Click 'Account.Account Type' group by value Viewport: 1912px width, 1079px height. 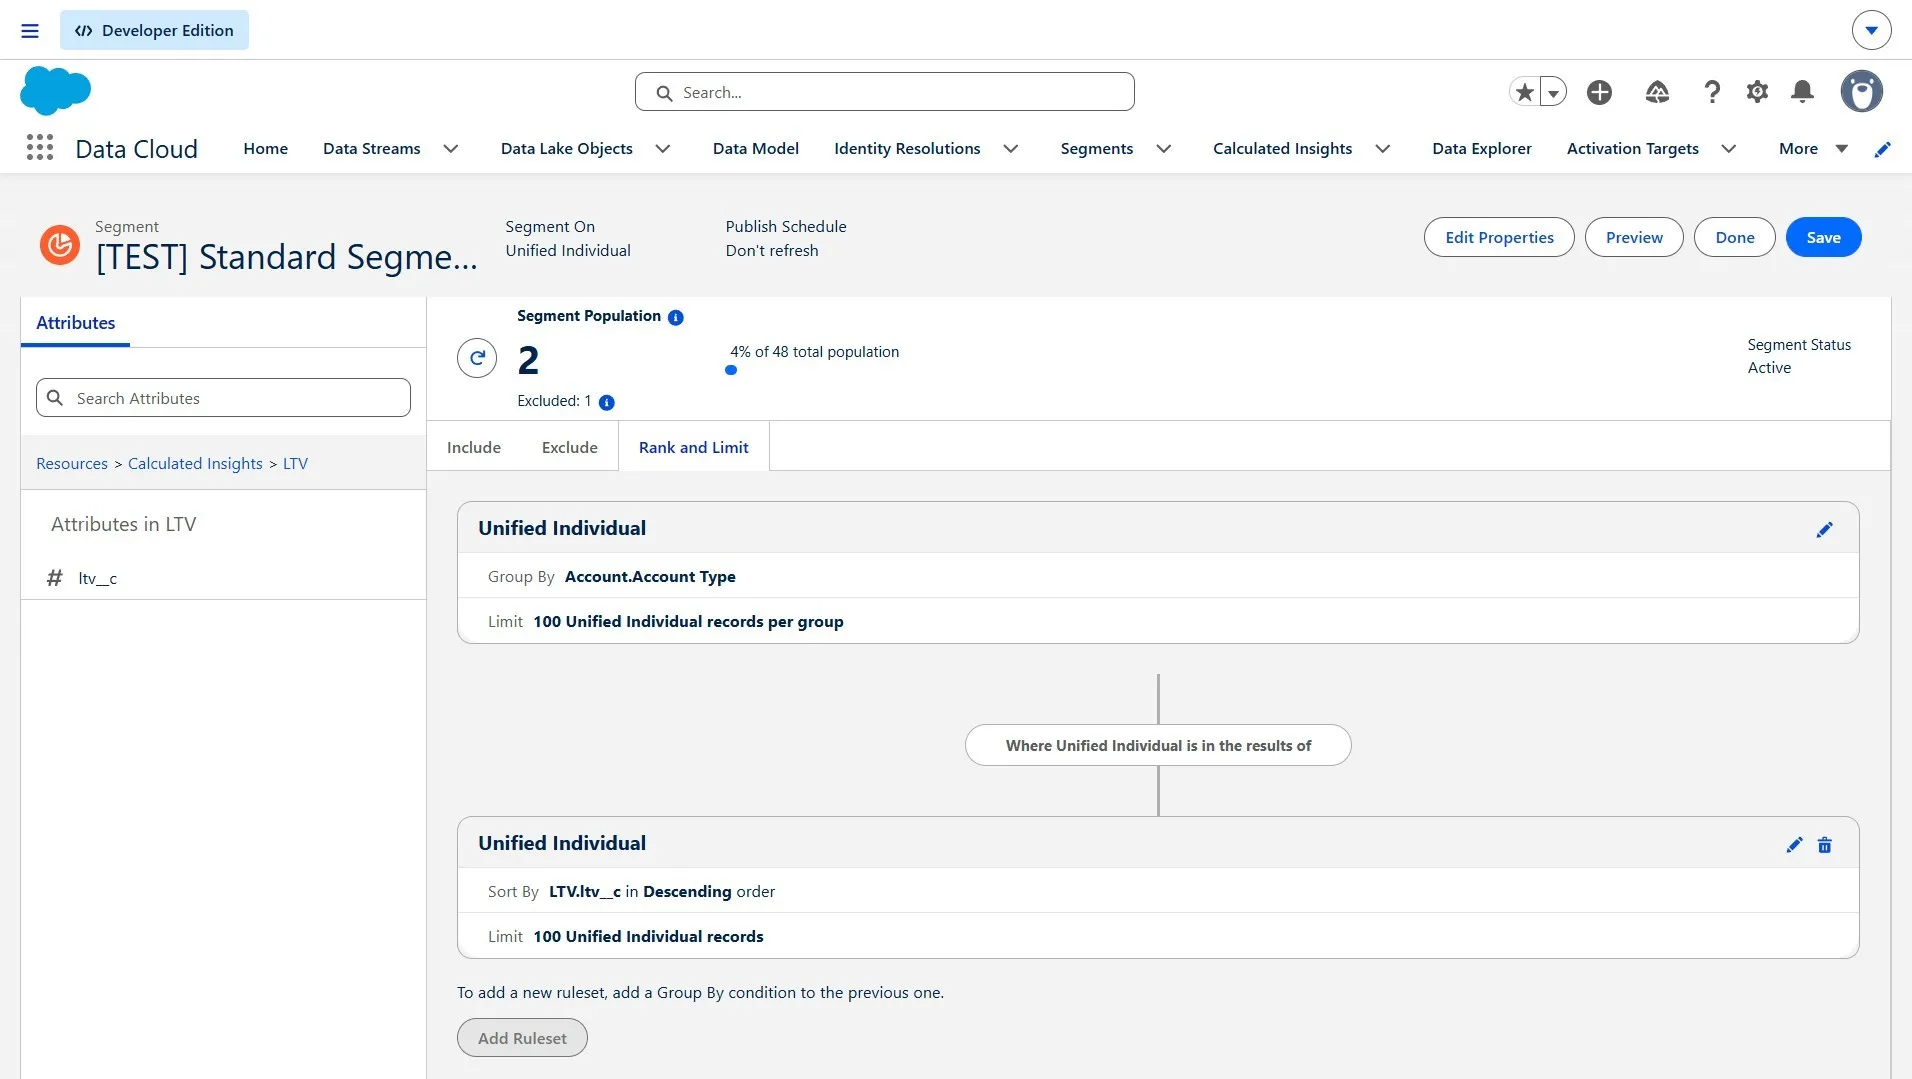click(650, 577)
